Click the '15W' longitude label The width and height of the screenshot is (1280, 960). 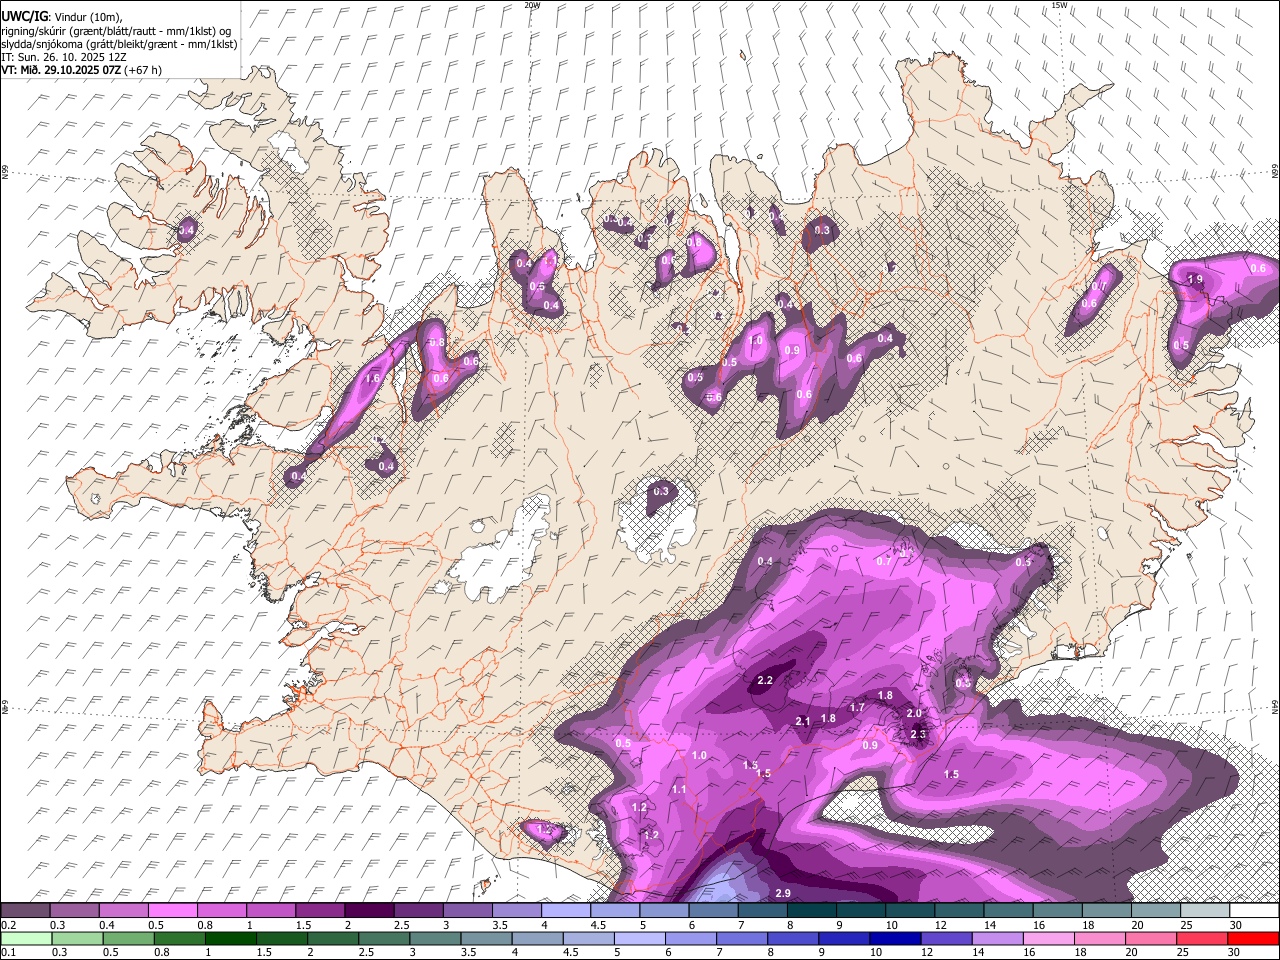(1059, 5)
